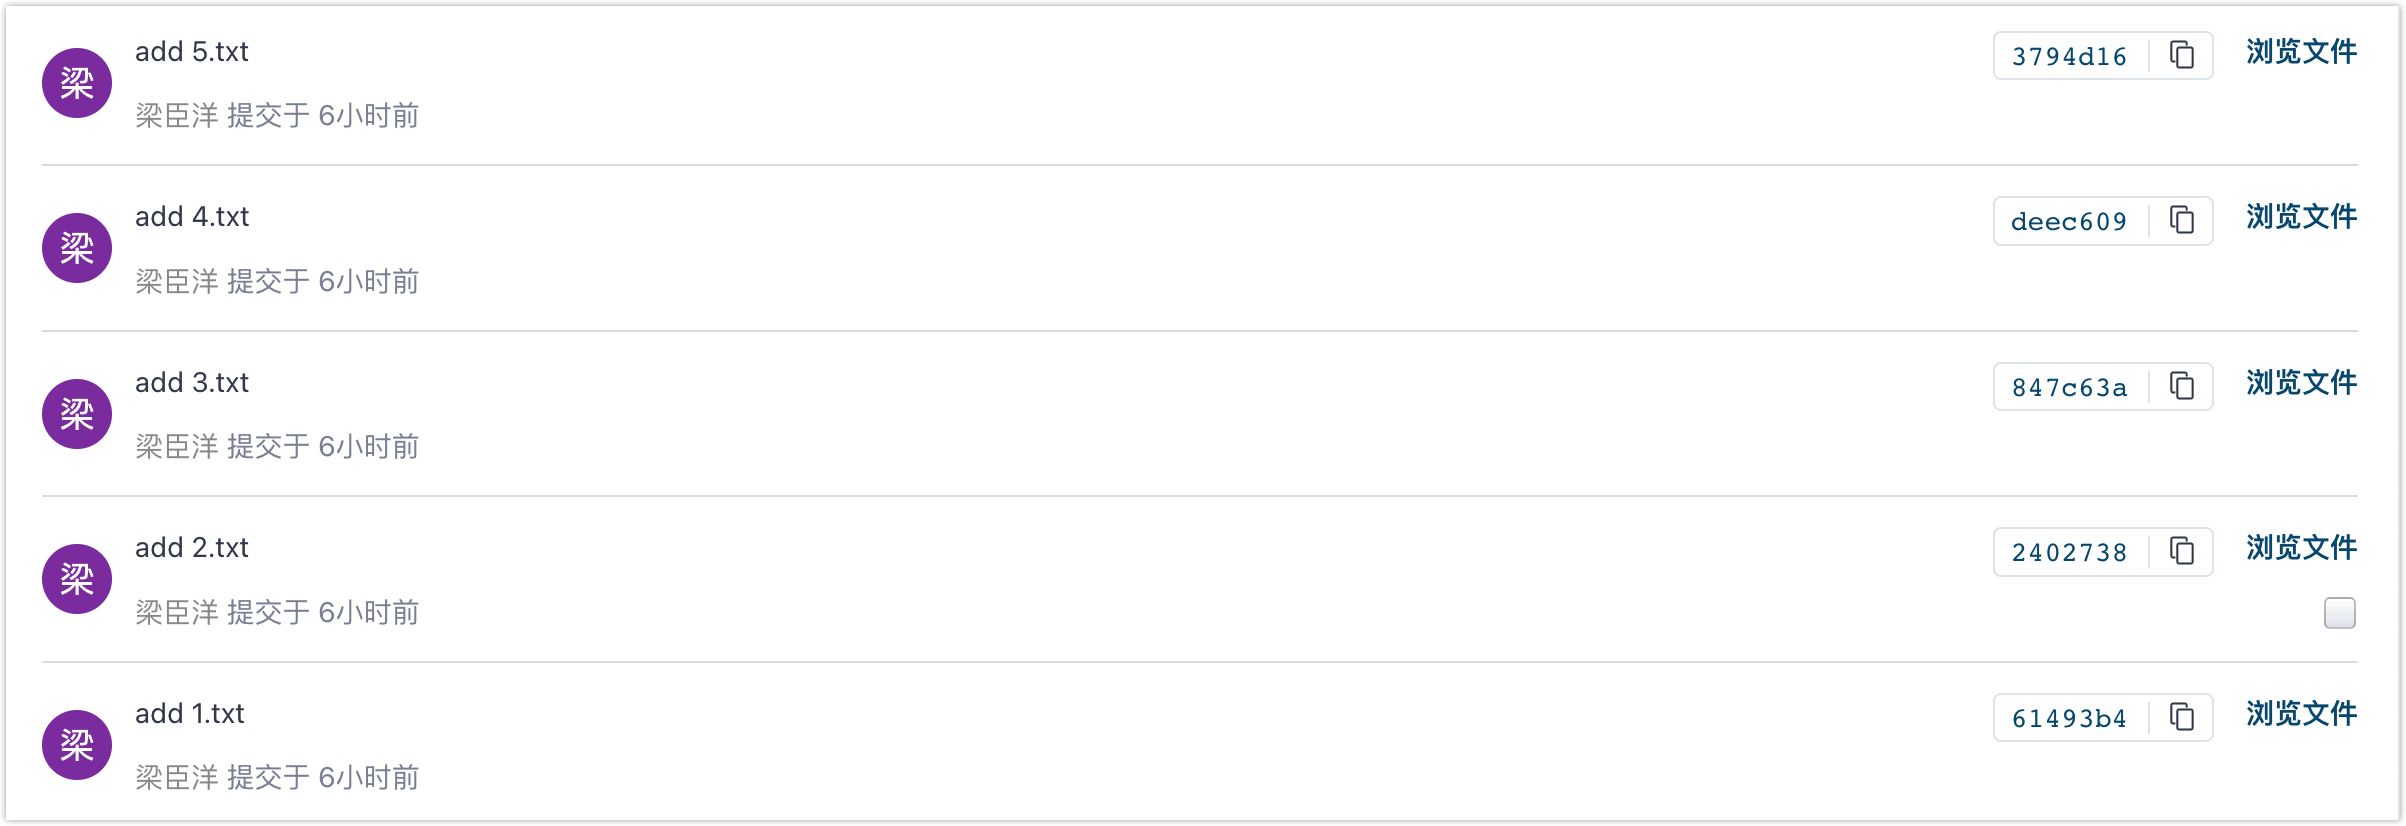Open commit titled add 5.txt

(192, 52)
